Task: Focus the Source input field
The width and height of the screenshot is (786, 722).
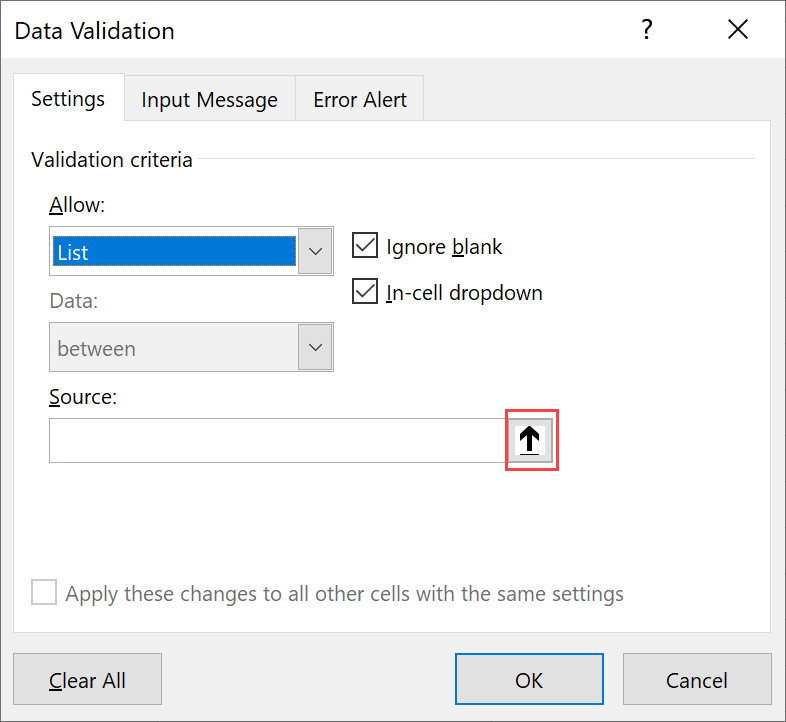Action: click(278, 440)
